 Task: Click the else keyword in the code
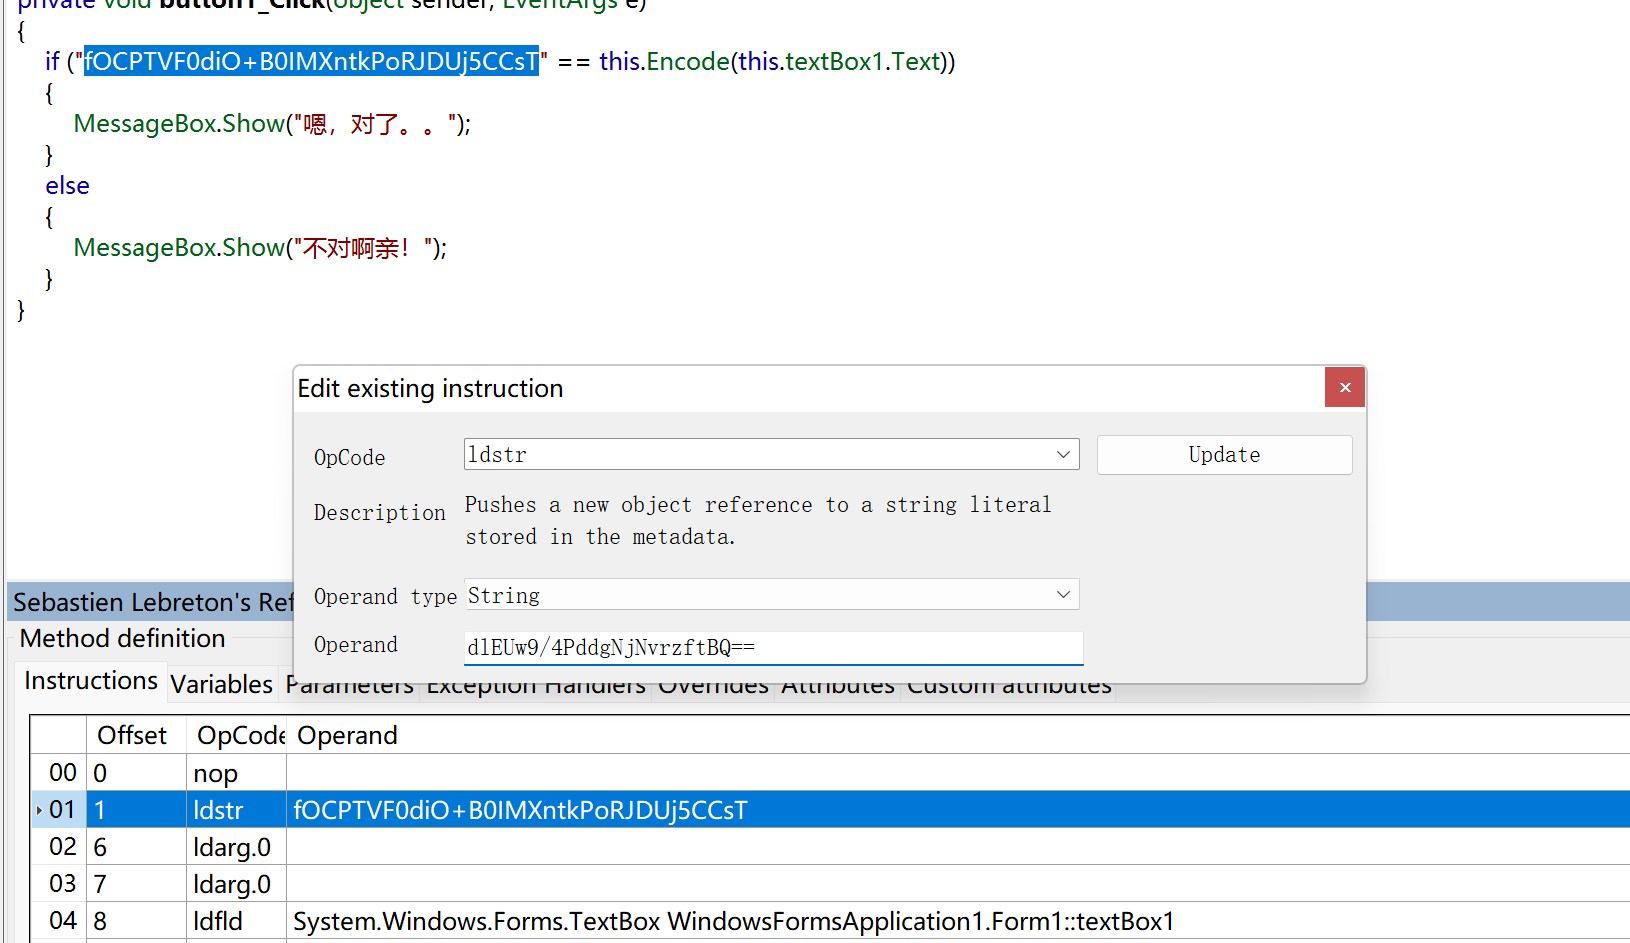(x=67, y=185)
